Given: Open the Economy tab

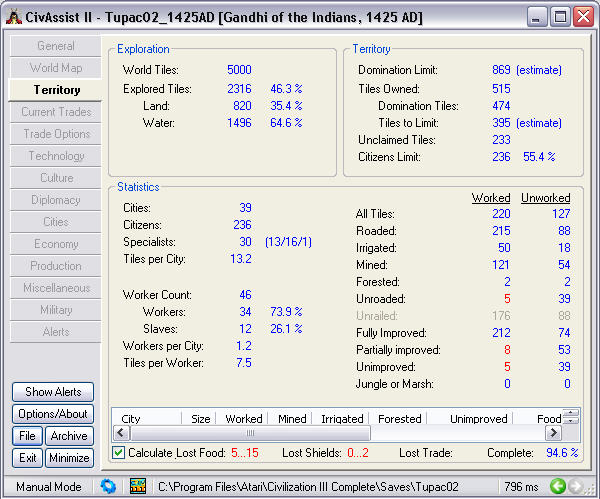Looking at the screenshot, I should [56, 244].
